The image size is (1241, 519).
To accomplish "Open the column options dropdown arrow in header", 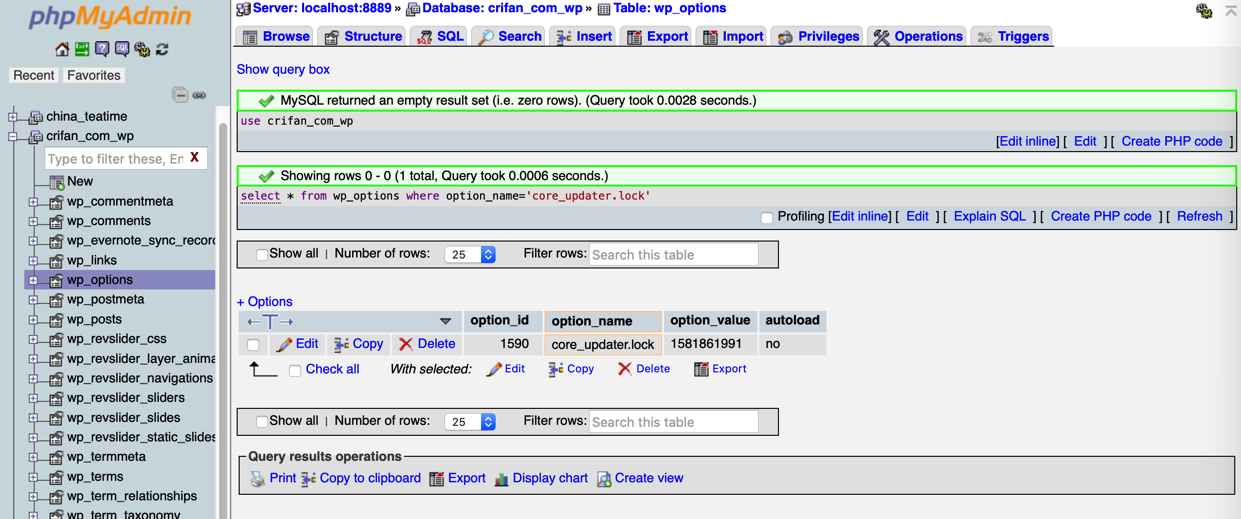I will [445, 321].
